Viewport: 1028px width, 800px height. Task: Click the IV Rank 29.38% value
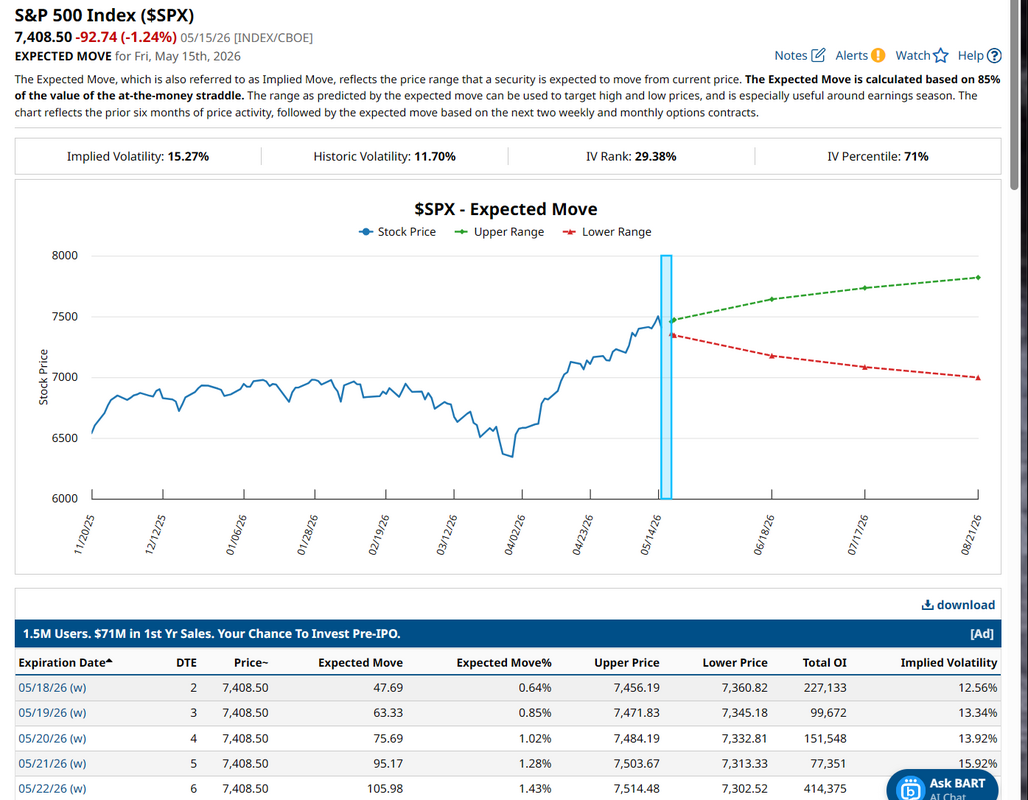pos(655,157)
